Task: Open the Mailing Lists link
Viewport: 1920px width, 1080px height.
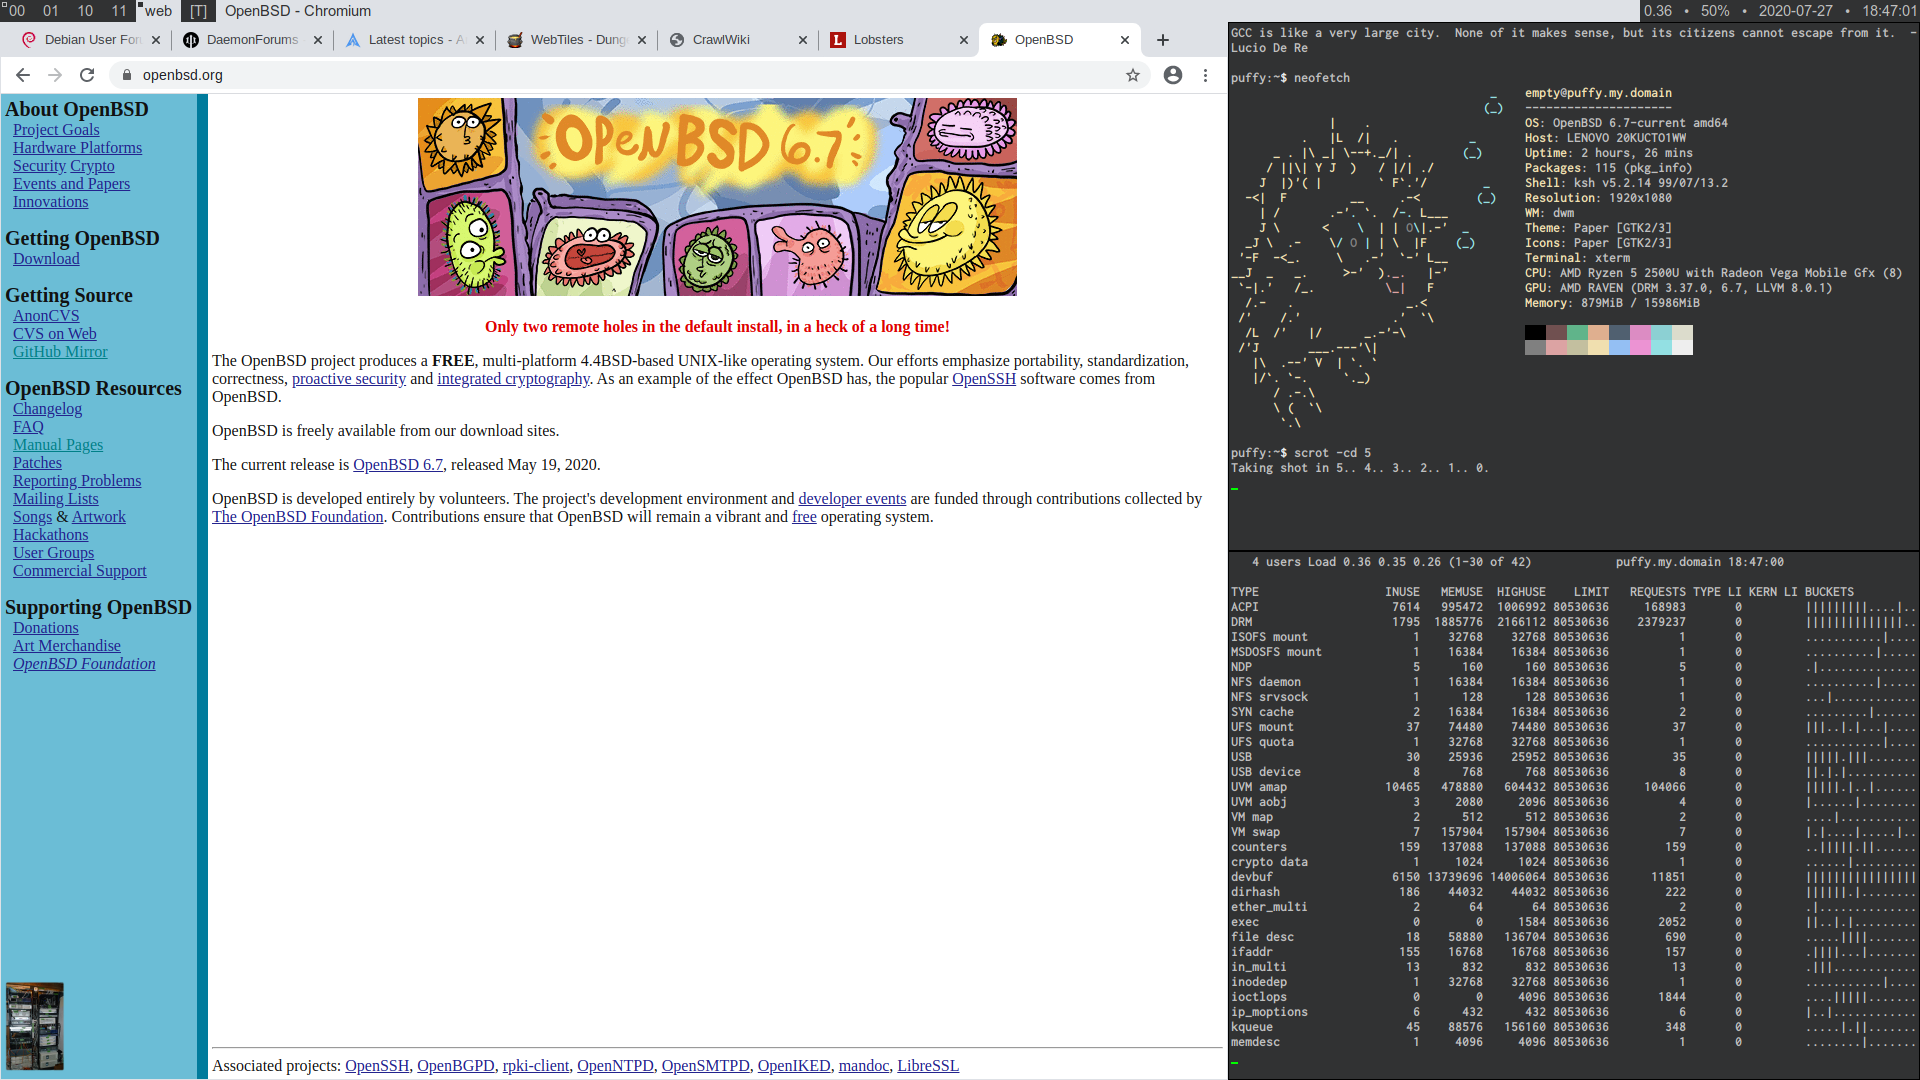Action: pos(56,499)
